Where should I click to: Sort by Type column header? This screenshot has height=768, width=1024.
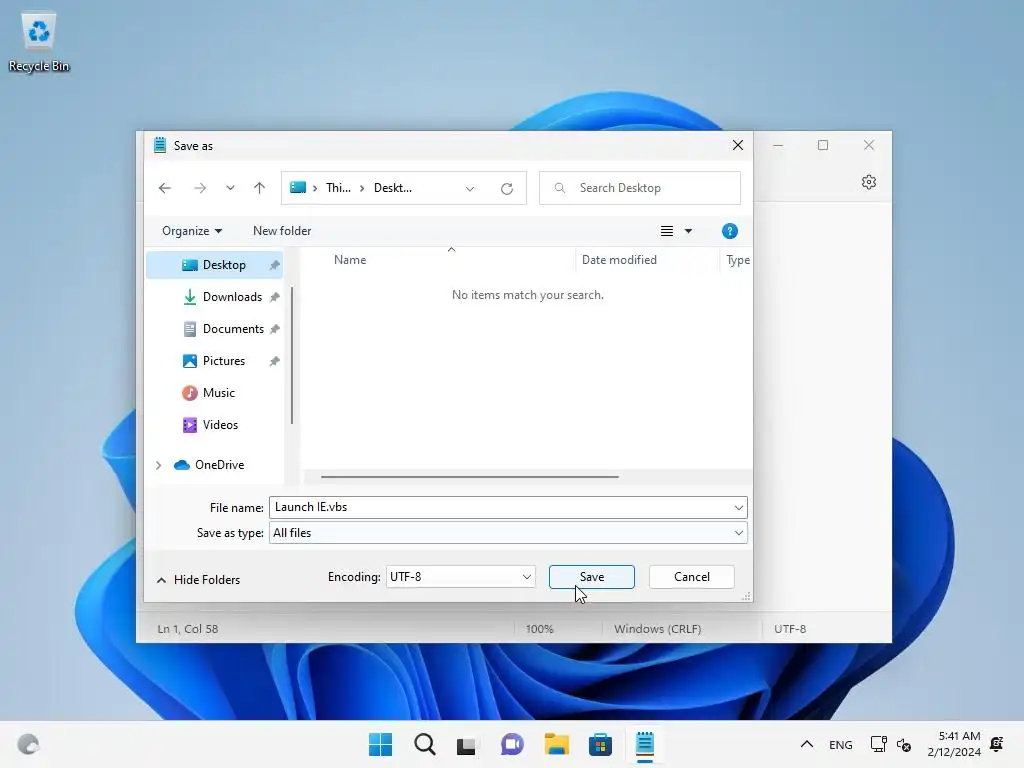click(x=737, y=260)
